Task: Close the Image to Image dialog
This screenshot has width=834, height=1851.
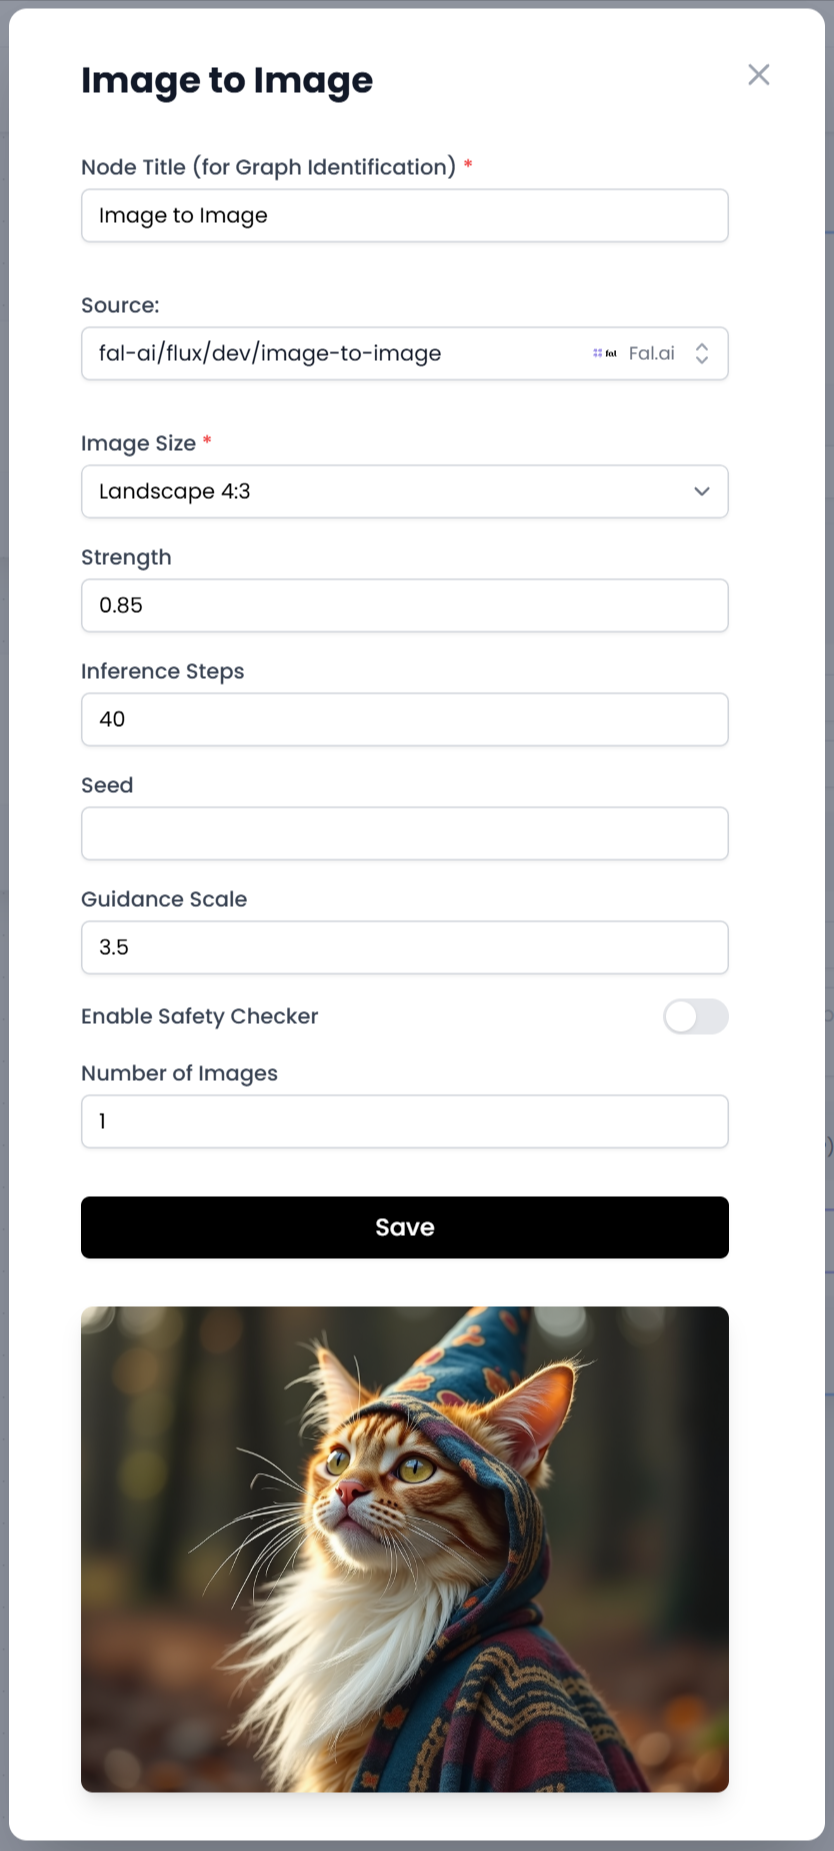Action: [x=759, y=75]
